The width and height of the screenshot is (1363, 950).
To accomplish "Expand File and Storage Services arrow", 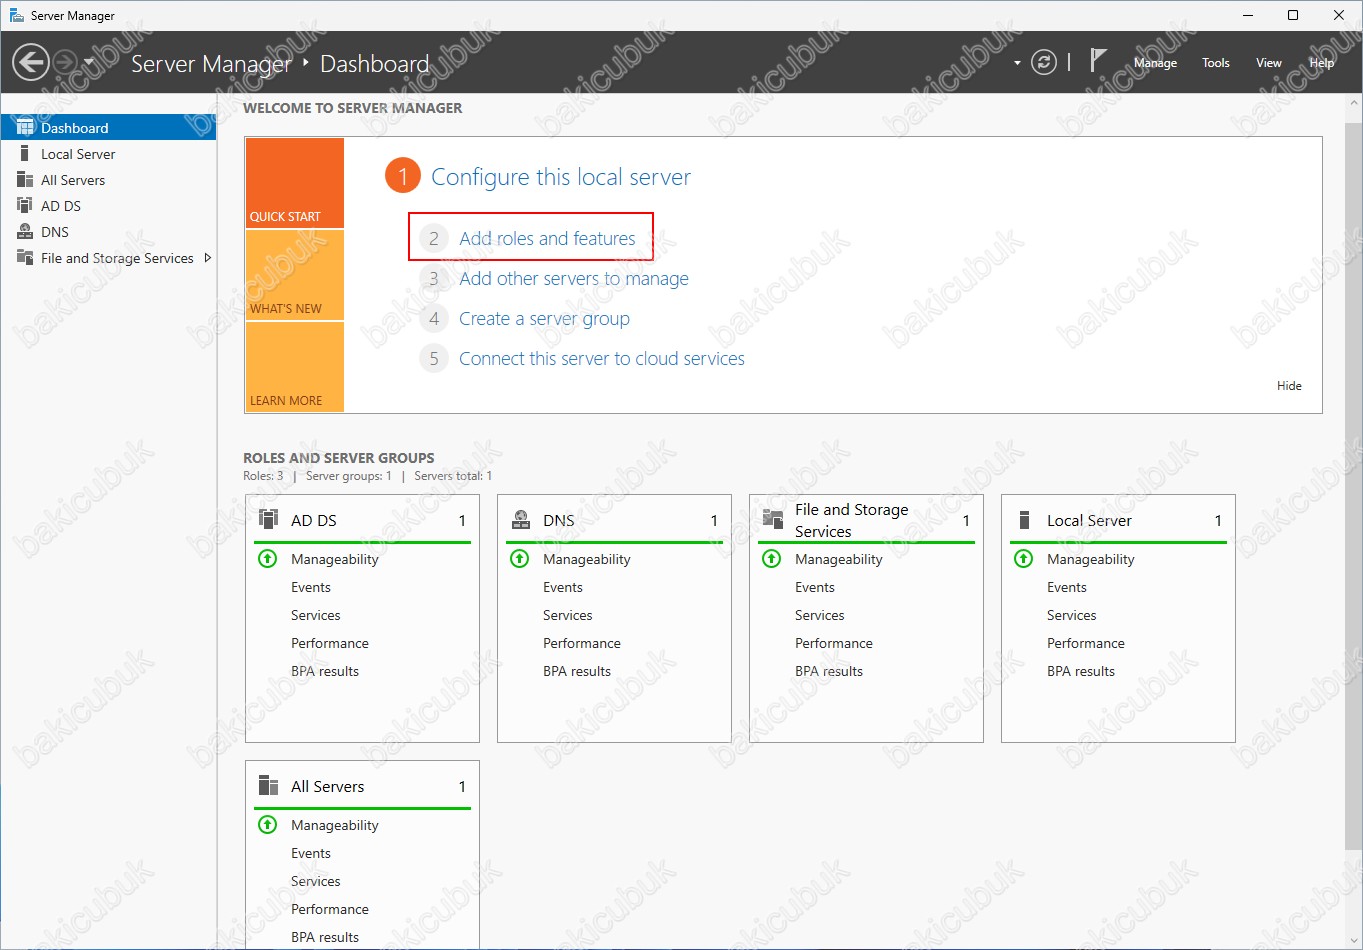I will (x=207, y=258).
